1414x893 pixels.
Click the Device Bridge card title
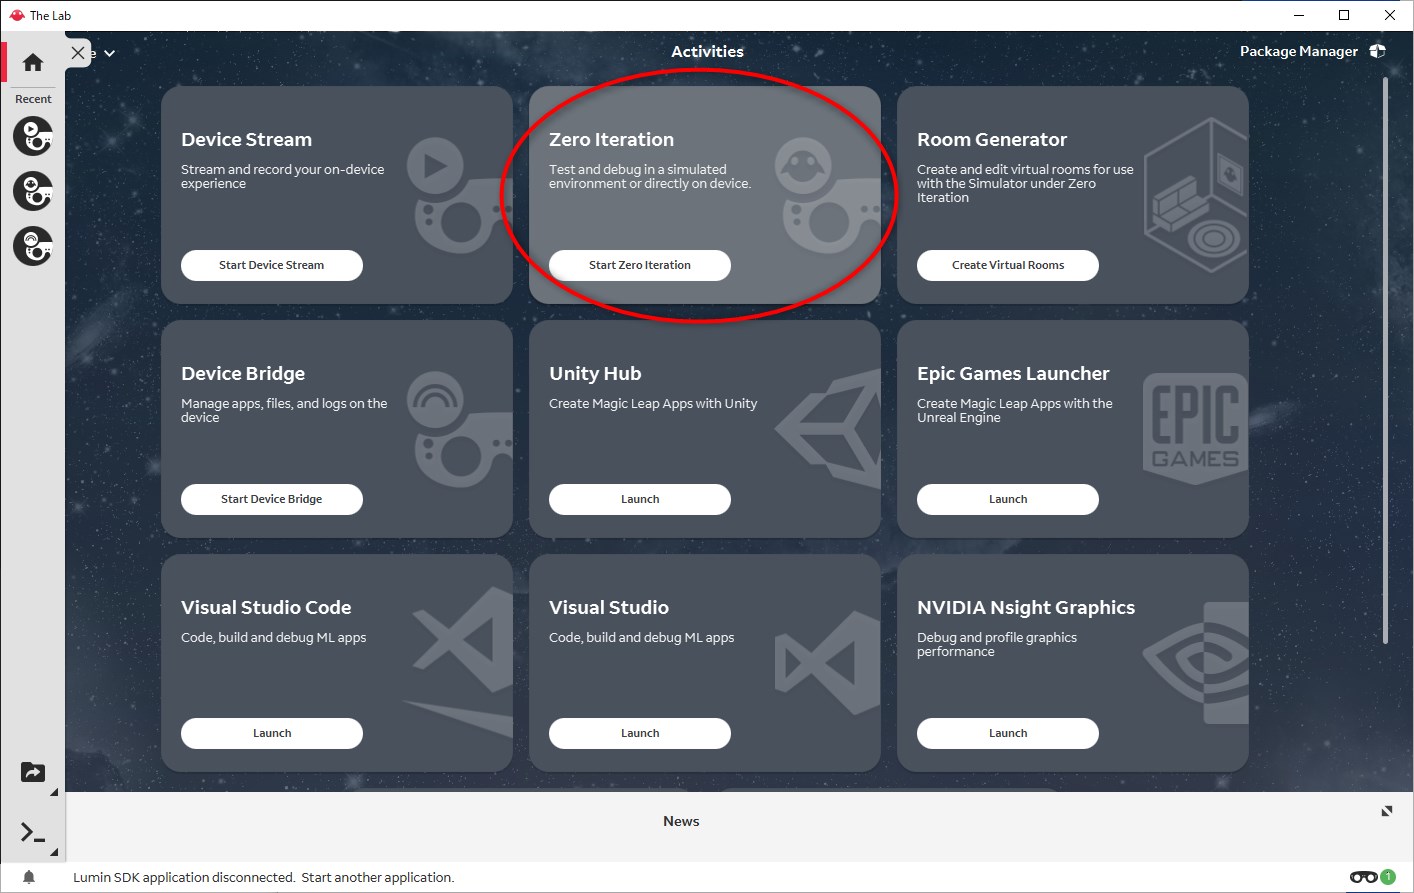(x=243, y=373)
